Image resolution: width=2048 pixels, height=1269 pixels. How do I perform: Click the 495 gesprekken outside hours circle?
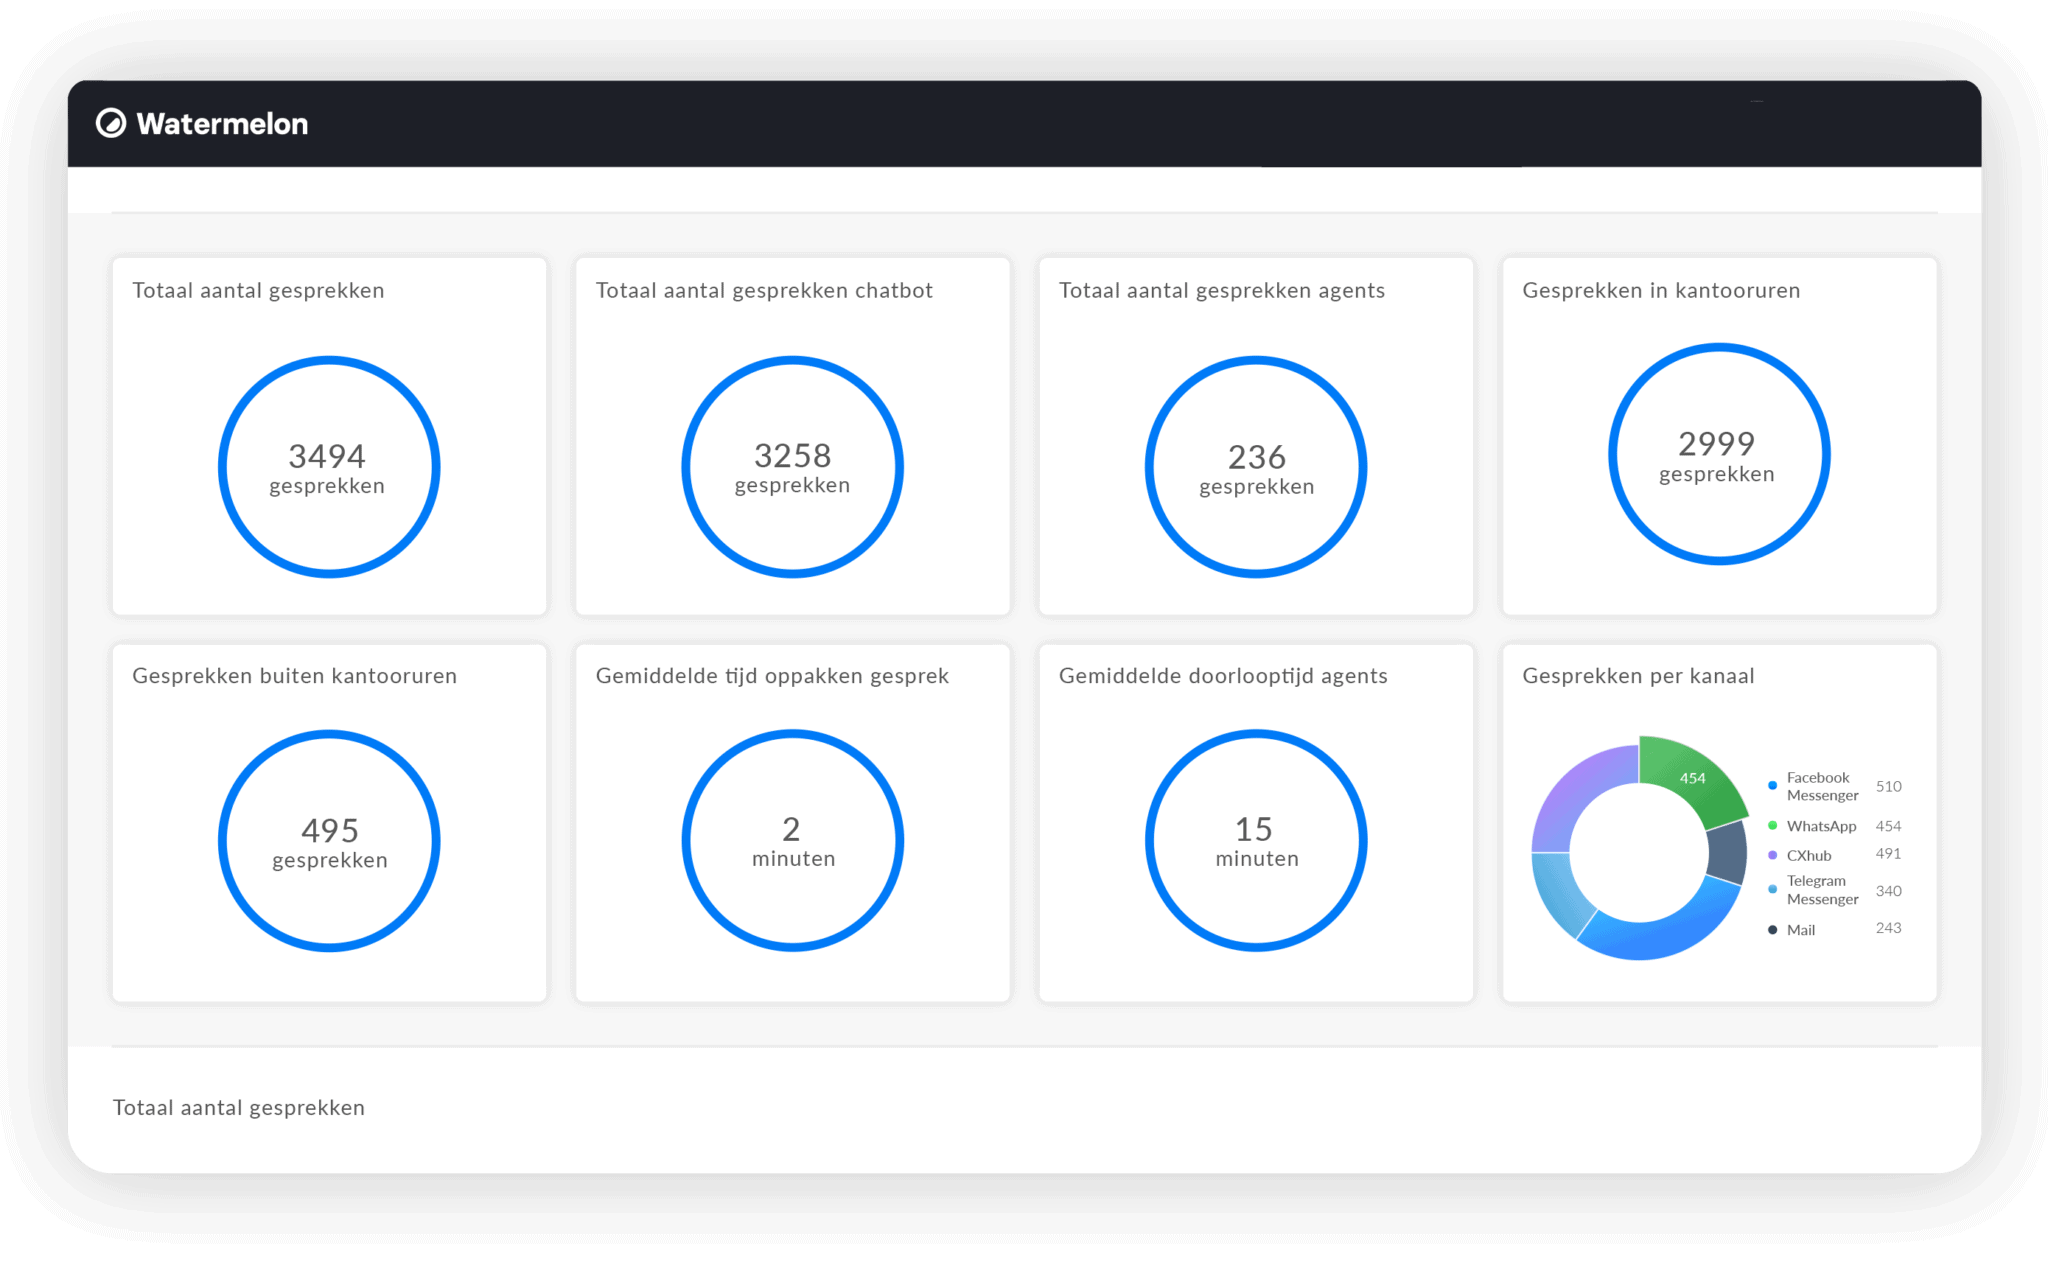point(329,841)
